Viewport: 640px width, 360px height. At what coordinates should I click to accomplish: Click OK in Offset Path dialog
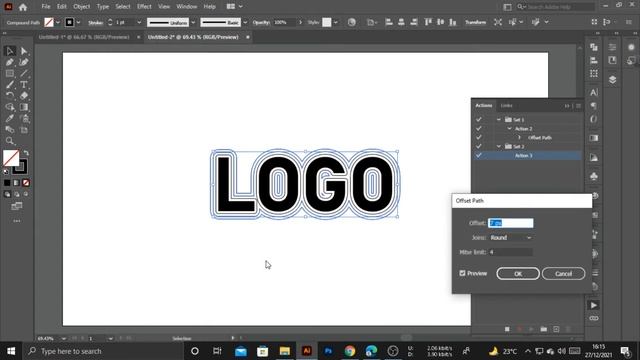point(518,274)
